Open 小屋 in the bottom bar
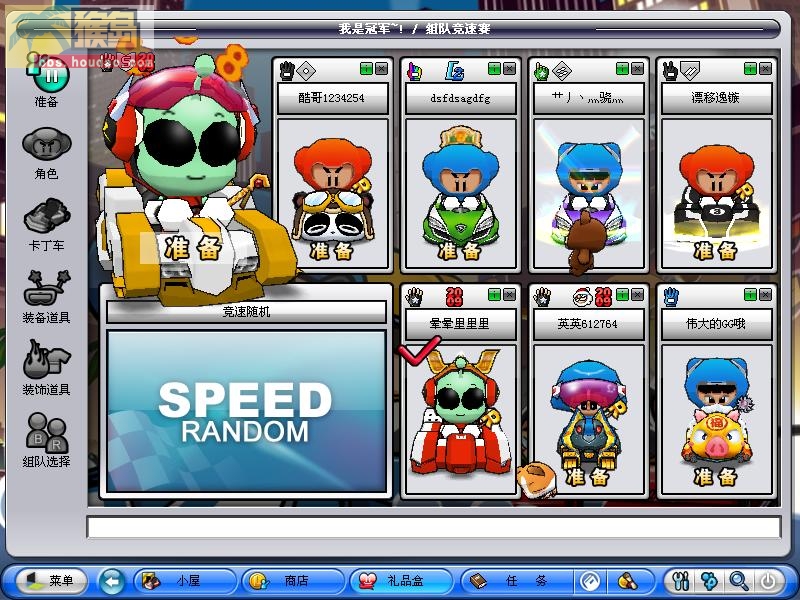This screenshot has width=800, height=600. coord(185,581)
